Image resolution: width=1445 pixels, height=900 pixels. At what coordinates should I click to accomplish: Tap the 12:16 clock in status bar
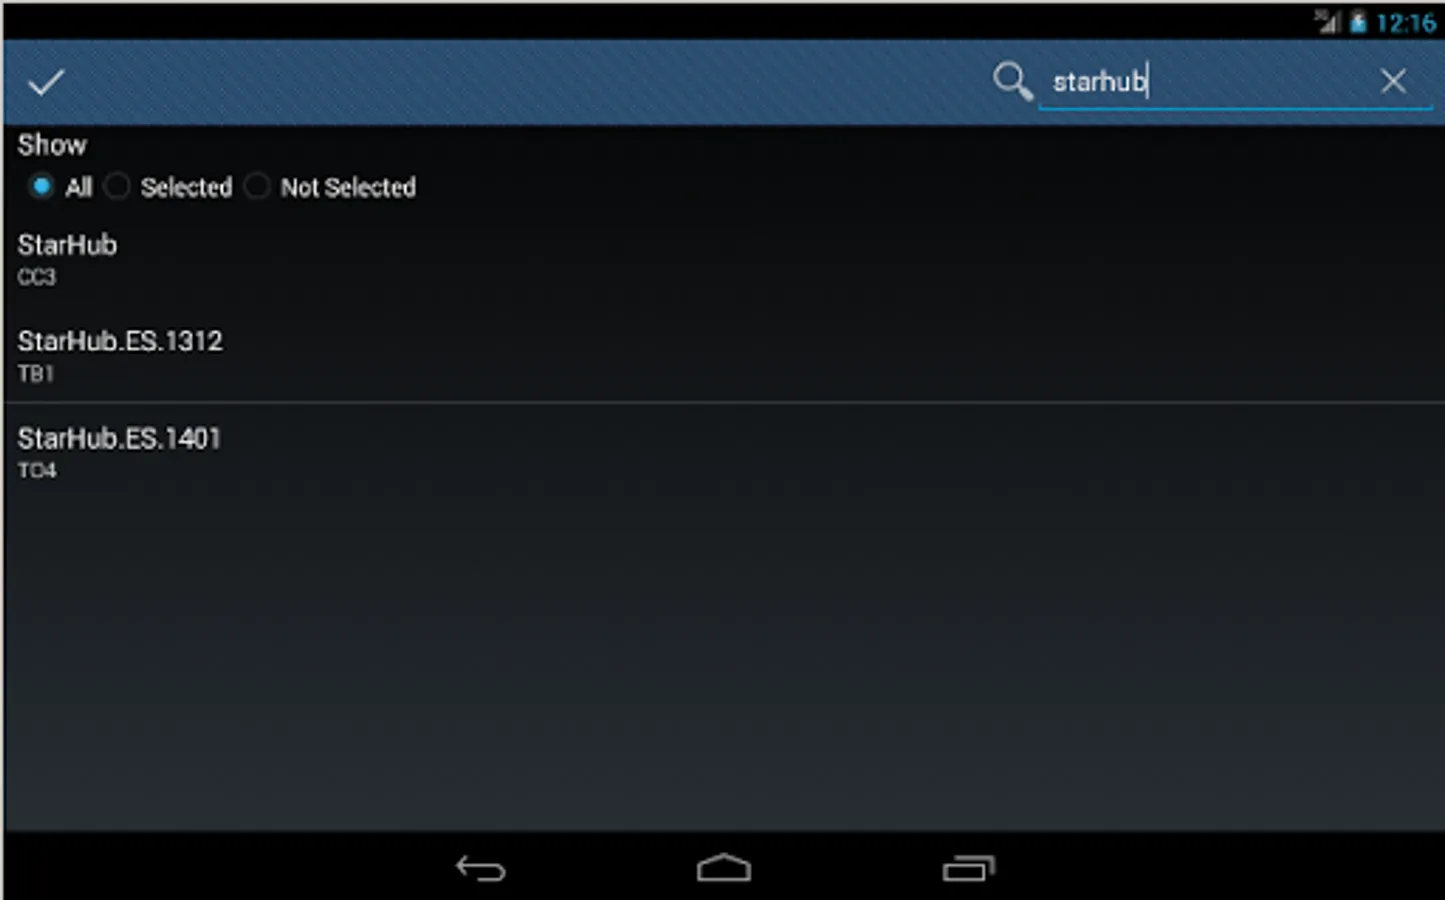pyautogui.click(x=1406, y=23)
